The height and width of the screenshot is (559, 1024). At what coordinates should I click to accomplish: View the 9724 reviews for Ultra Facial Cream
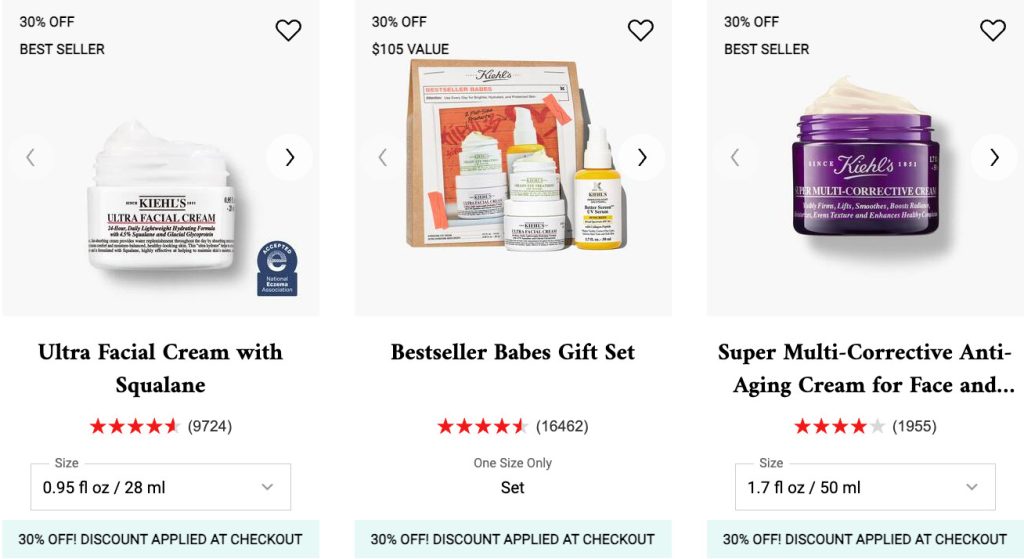(209, 426)
